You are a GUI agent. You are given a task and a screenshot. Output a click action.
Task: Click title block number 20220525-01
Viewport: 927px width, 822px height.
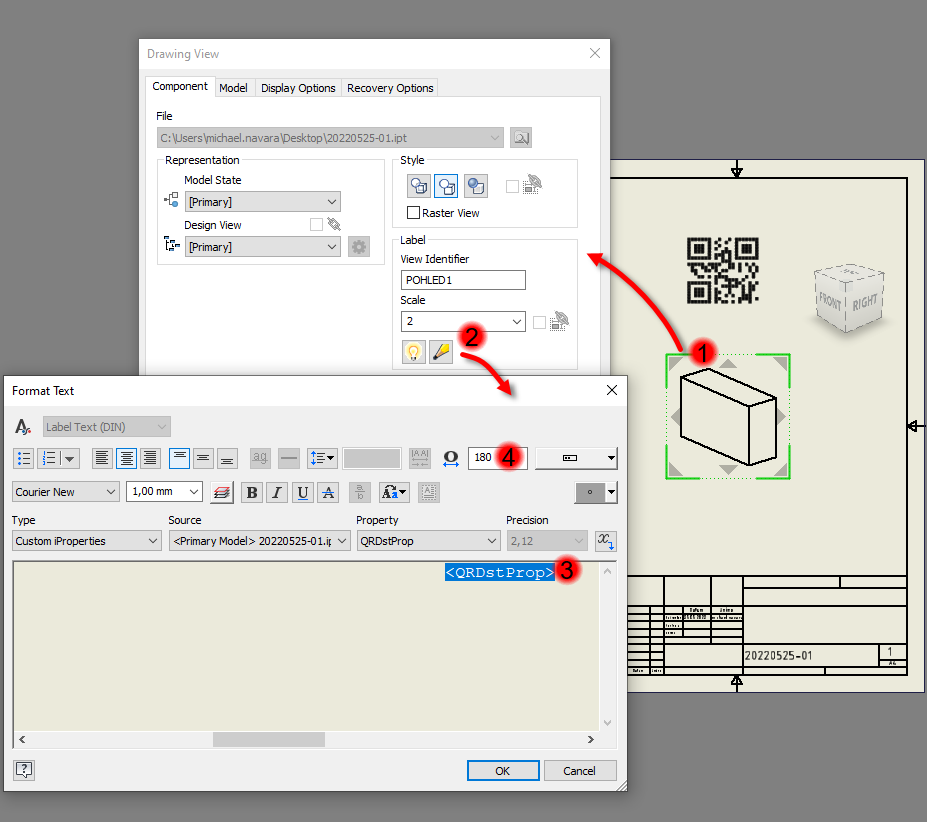(x=778, y=655)
